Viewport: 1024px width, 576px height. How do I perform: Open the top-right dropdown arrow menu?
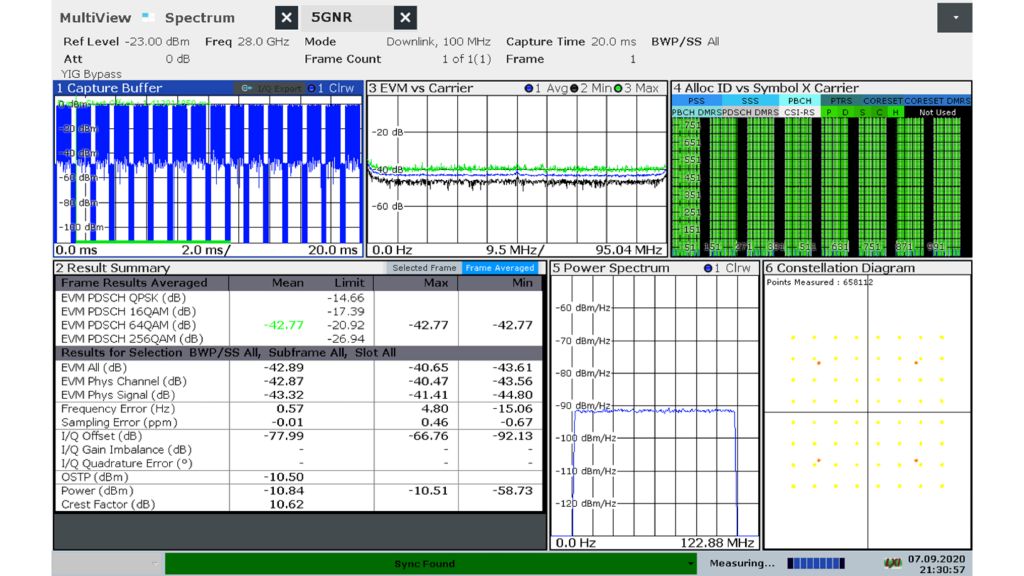(954, 18)
